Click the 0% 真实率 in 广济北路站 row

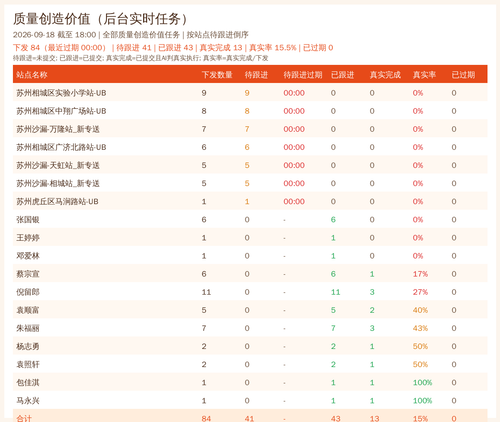click(418, 147)
